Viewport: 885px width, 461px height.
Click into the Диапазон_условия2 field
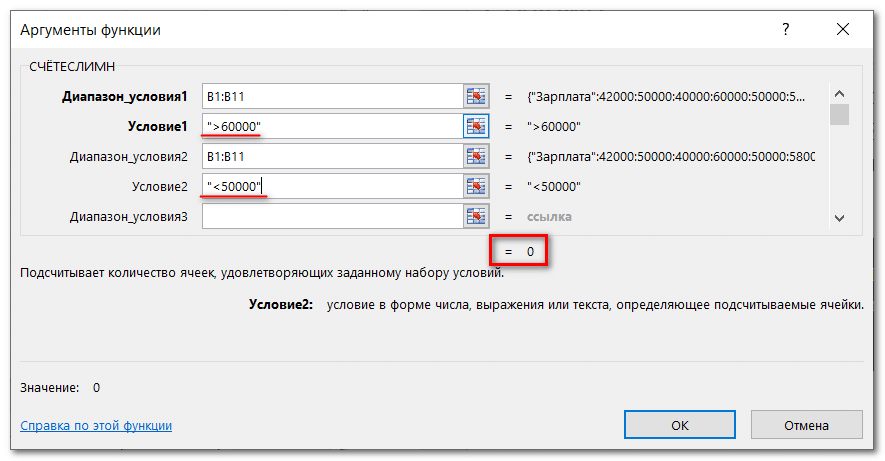click(332, 156)
